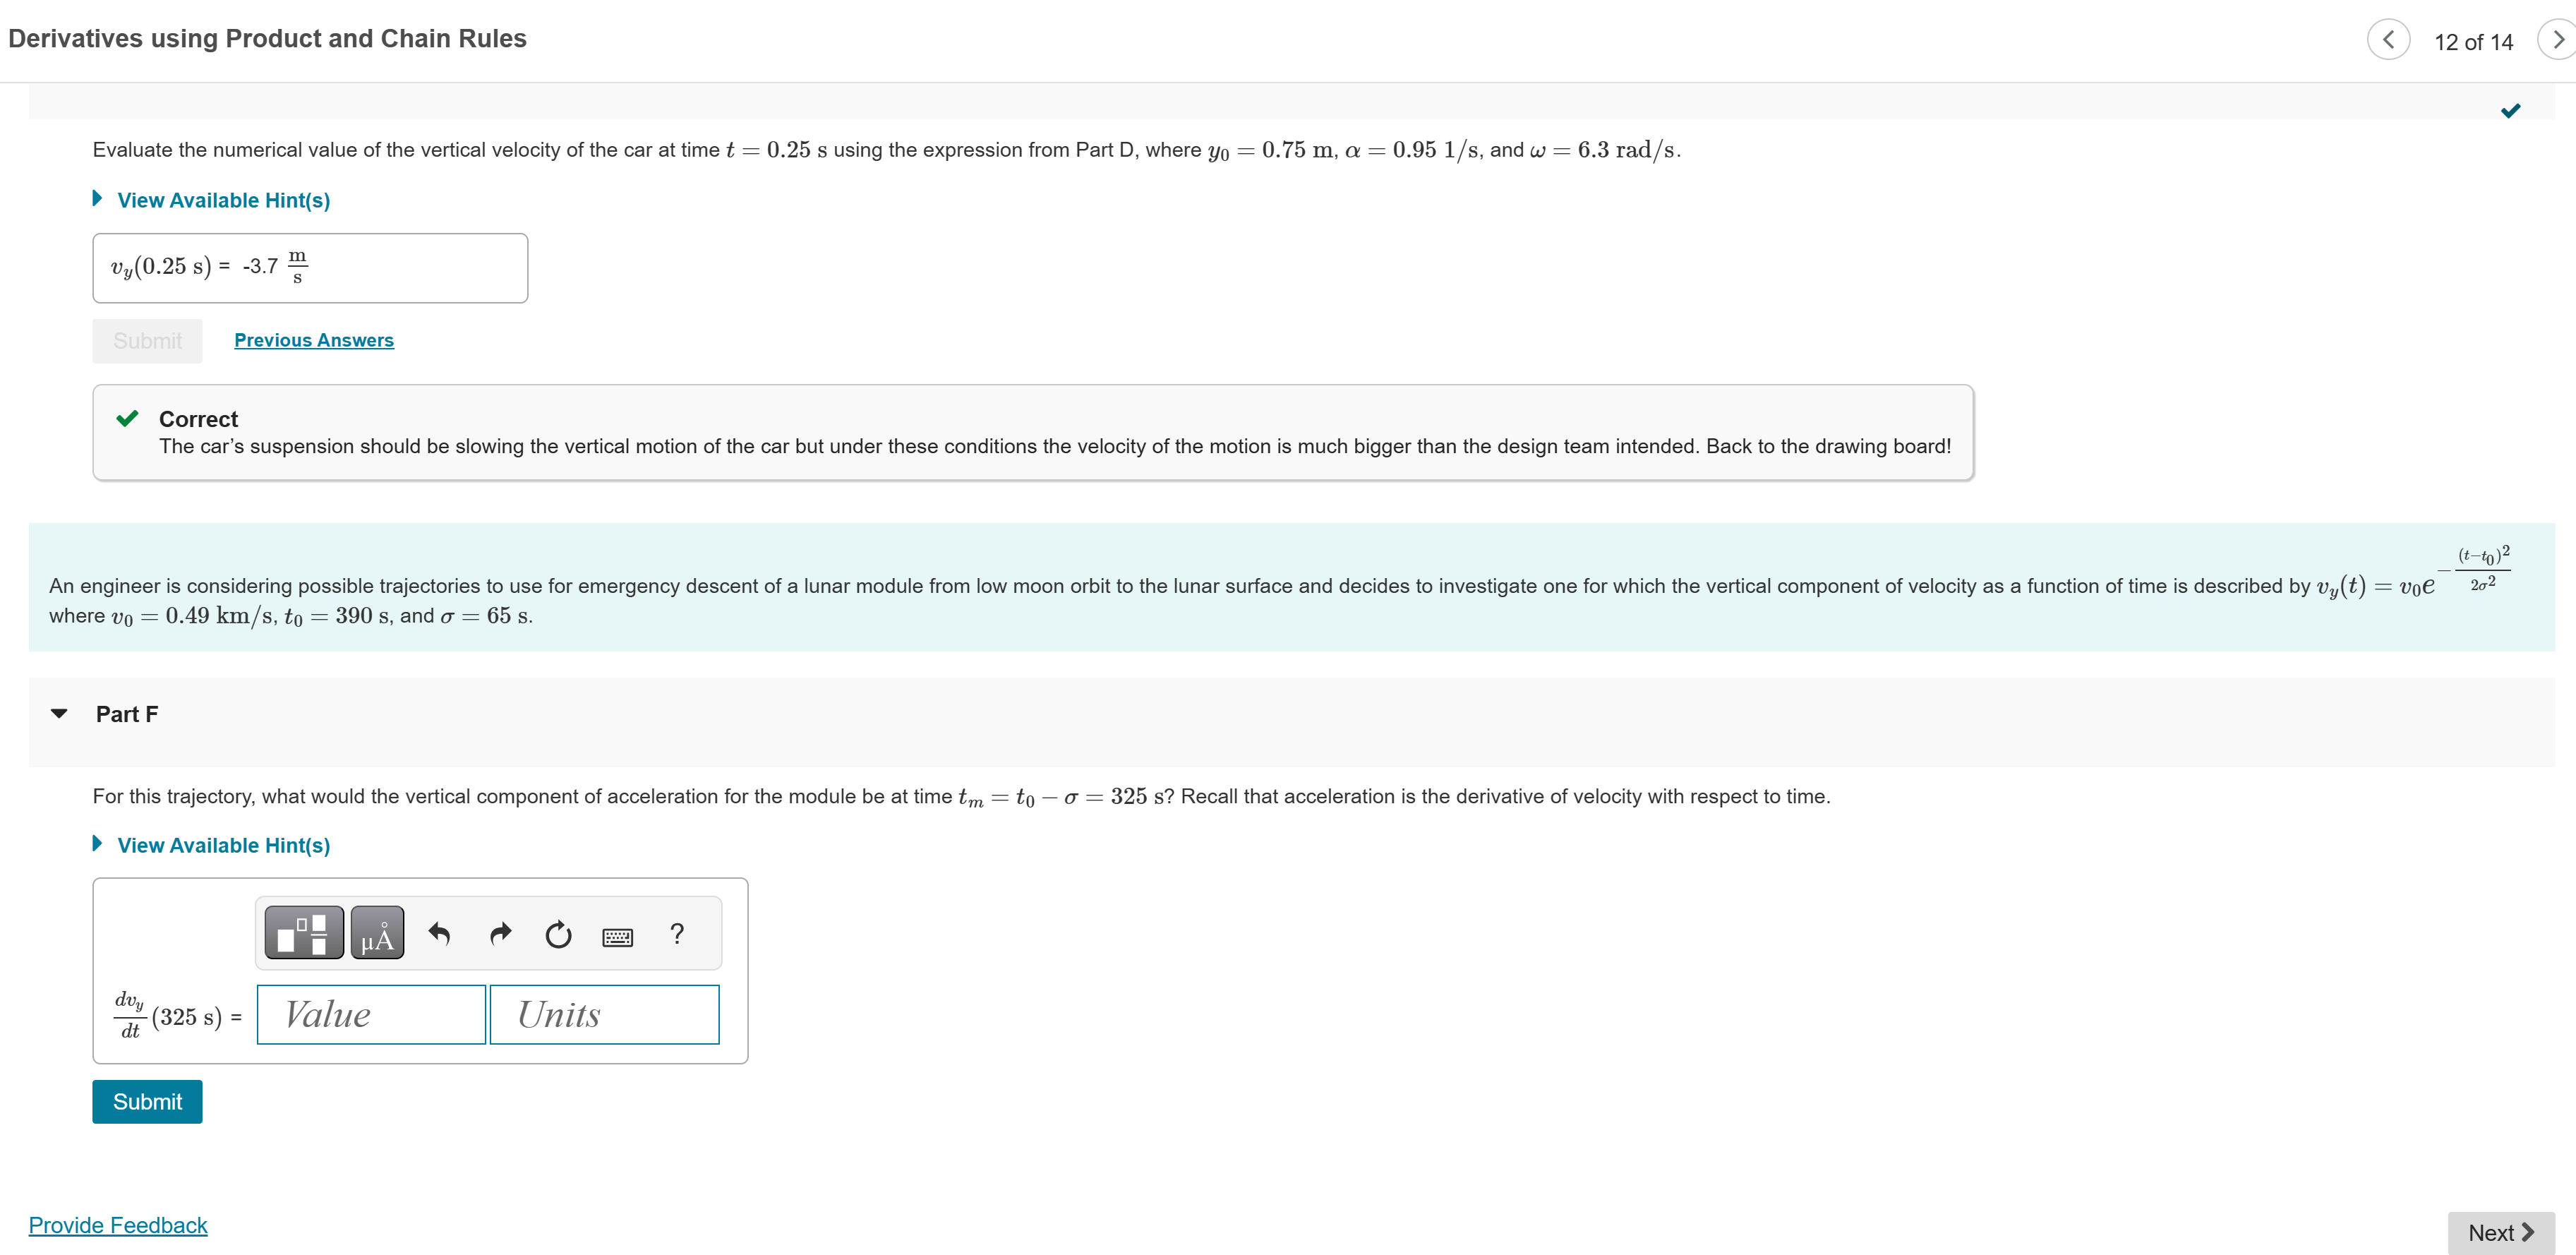Screen dimensions: 2576x1255
Task: Click the reset circular arrow icon
Action: click(x=558, y=934)
